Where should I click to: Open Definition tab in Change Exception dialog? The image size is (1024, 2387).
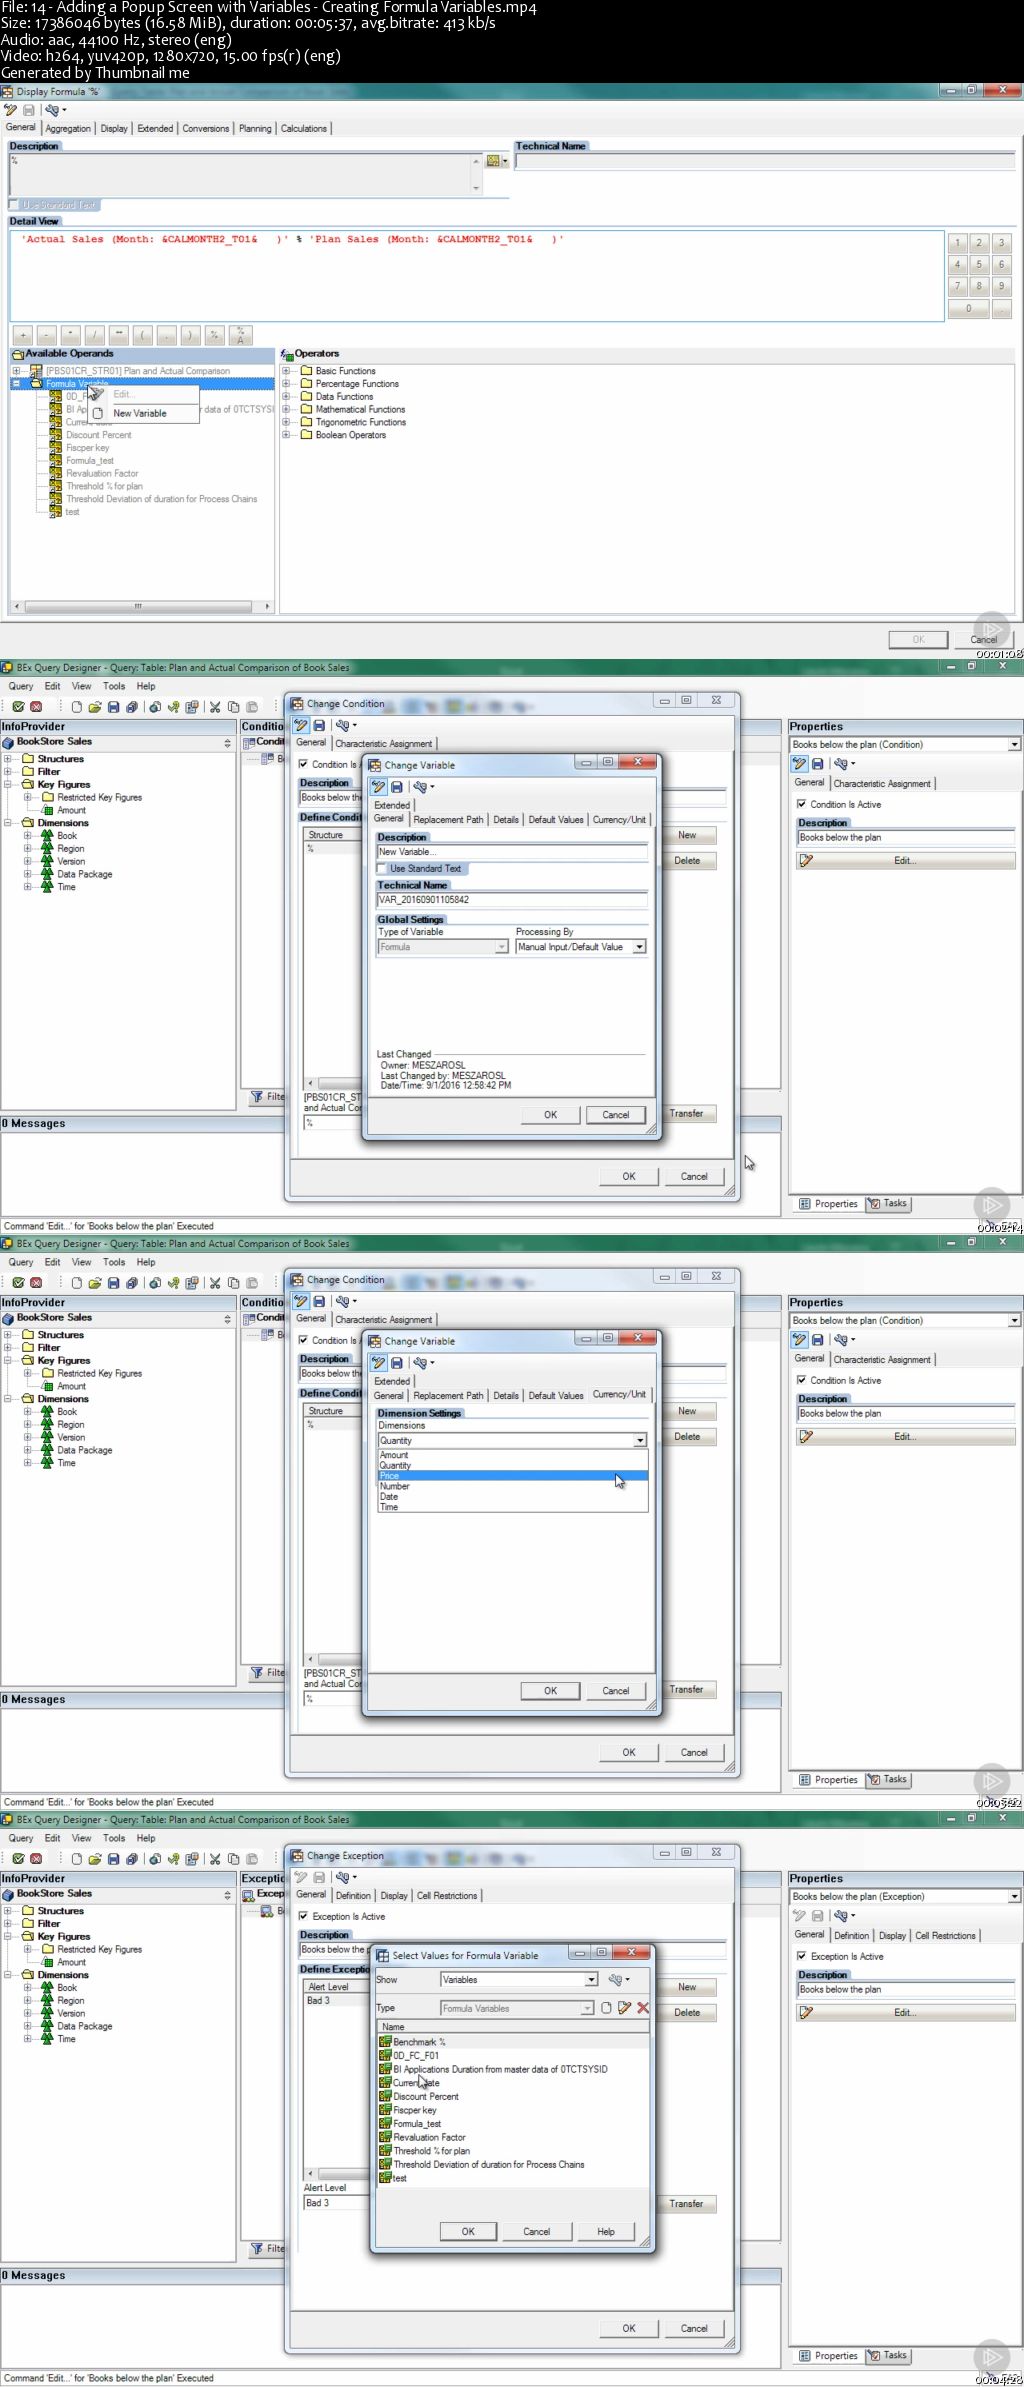pyautogui.click(x=353, y=1895)
